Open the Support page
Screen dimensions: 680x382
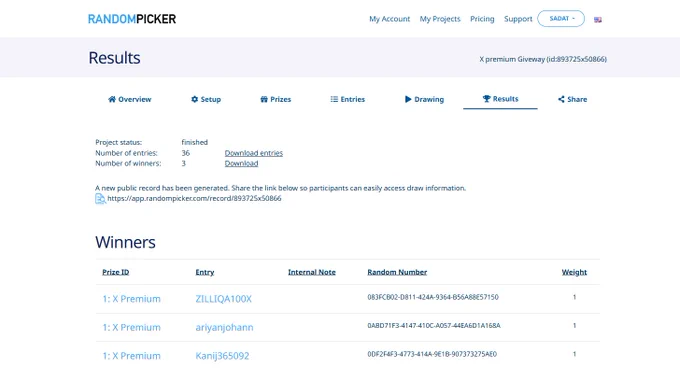click(518, 19)
